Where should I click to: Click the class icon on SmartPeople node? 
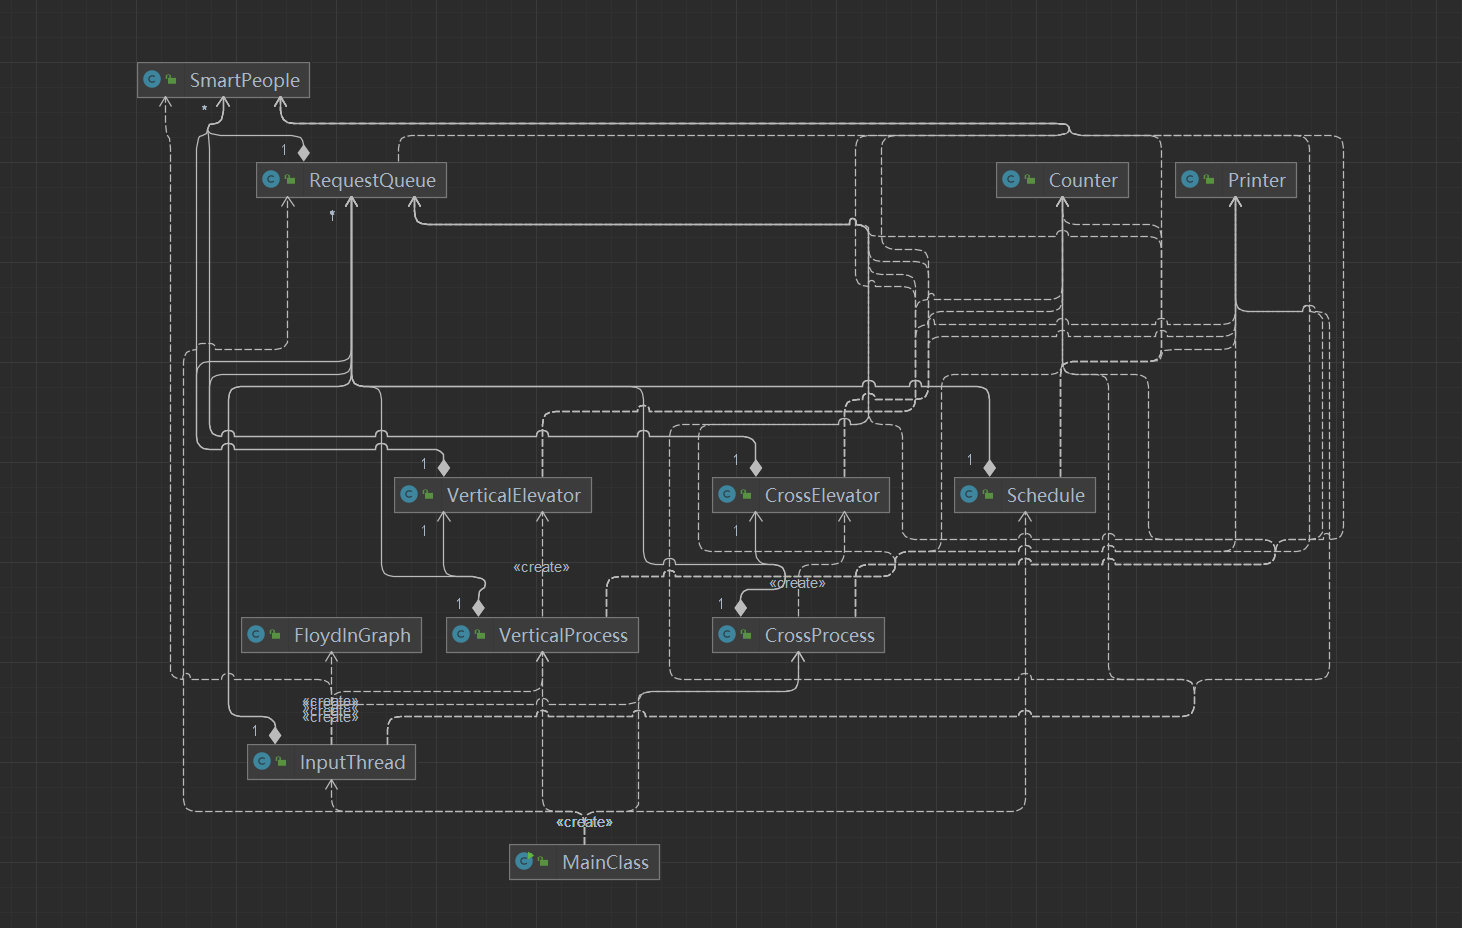click(152, 79)
